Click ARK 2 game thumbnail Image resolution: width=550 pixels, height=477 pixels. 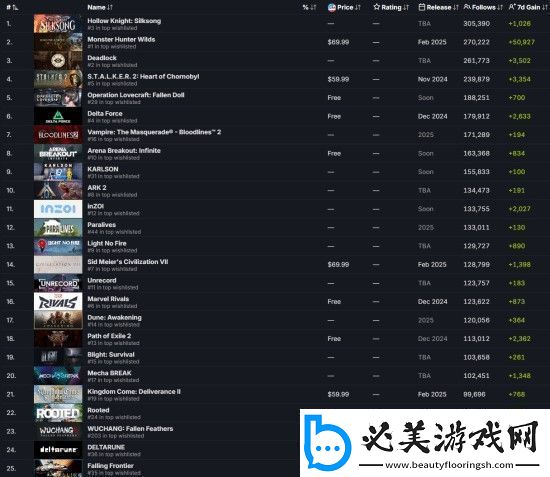(58, 190)
